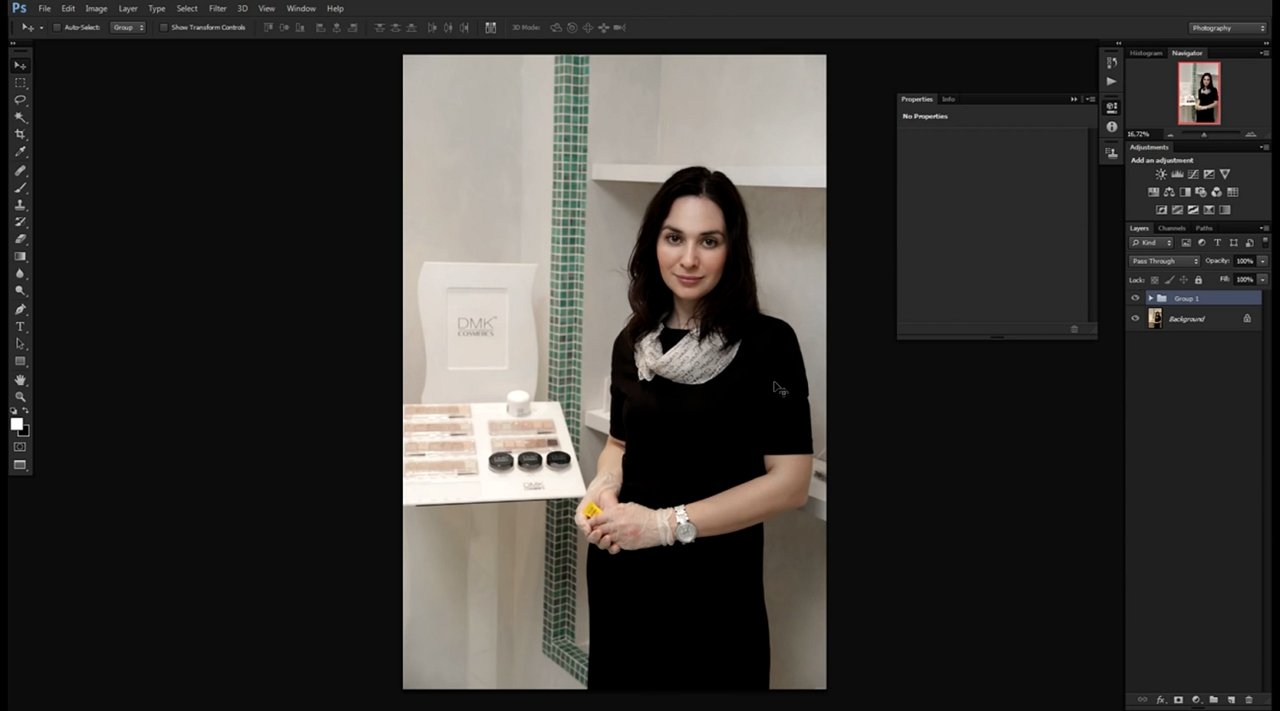Viewport: 1280px width, 711px height.
Task: Select the Zoom tool
Action: tap(20, 397)
